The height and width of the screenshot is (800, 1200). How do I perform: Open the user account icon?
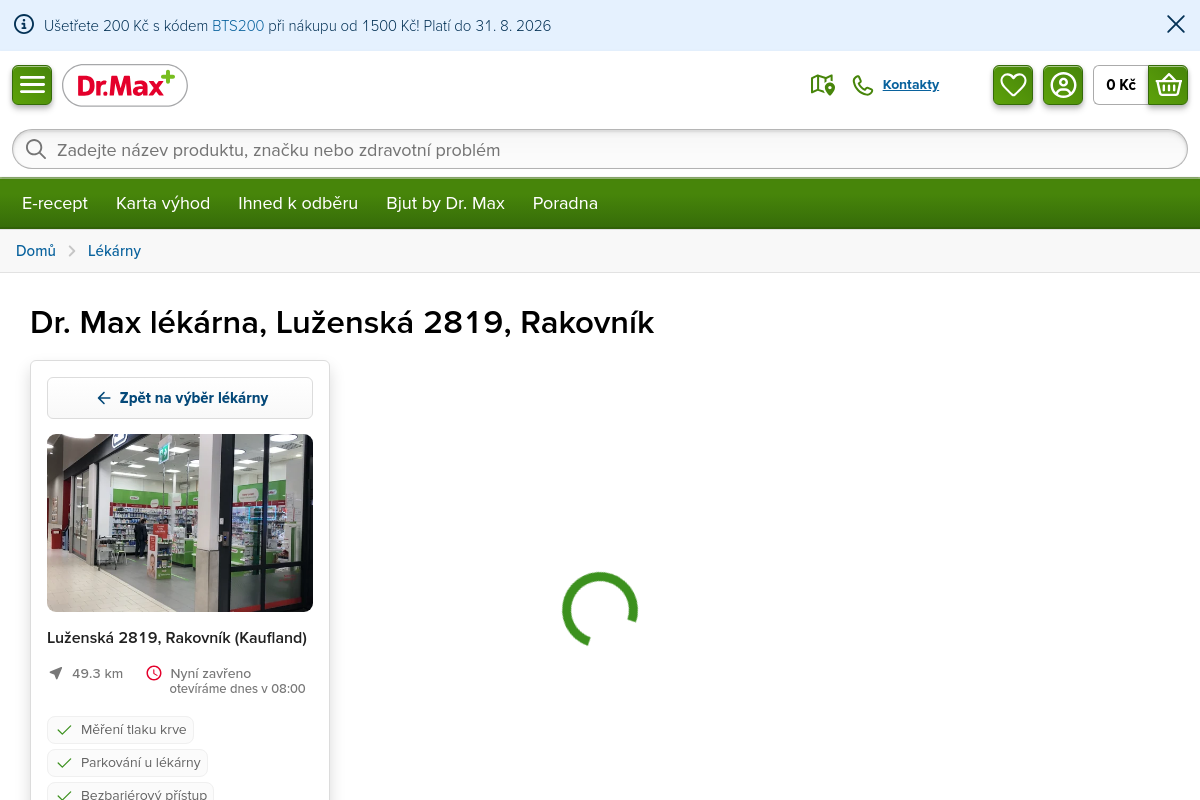pyautogui.click(x=1063, y=85)
